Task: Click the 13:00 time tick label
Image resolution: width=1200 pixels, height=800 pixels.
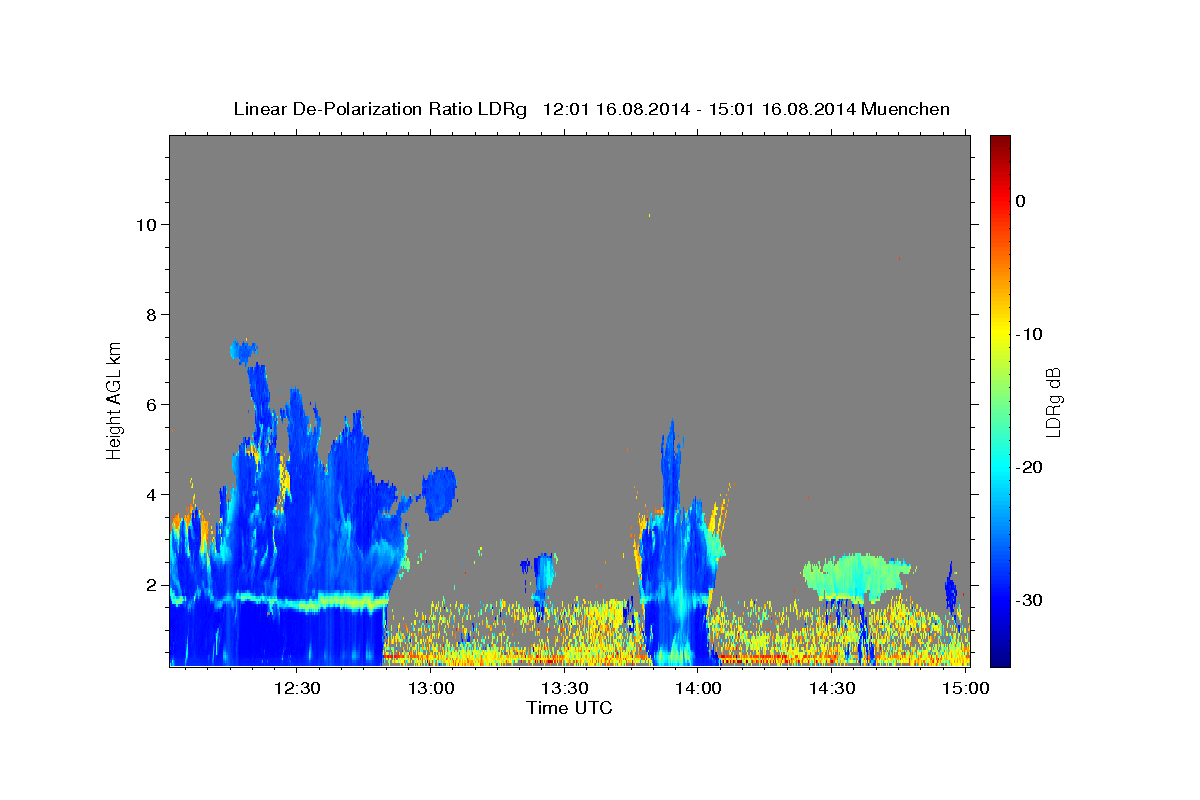Action: (x=431, y=688)
